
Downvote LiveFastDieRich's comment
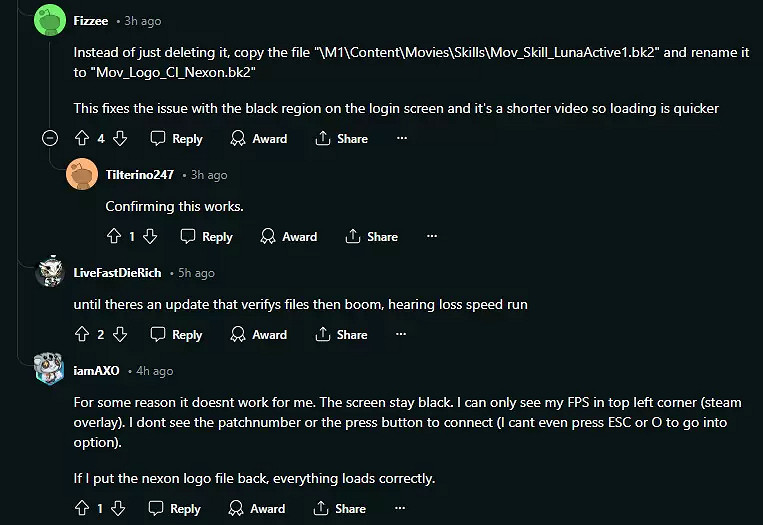pos(119,335)
